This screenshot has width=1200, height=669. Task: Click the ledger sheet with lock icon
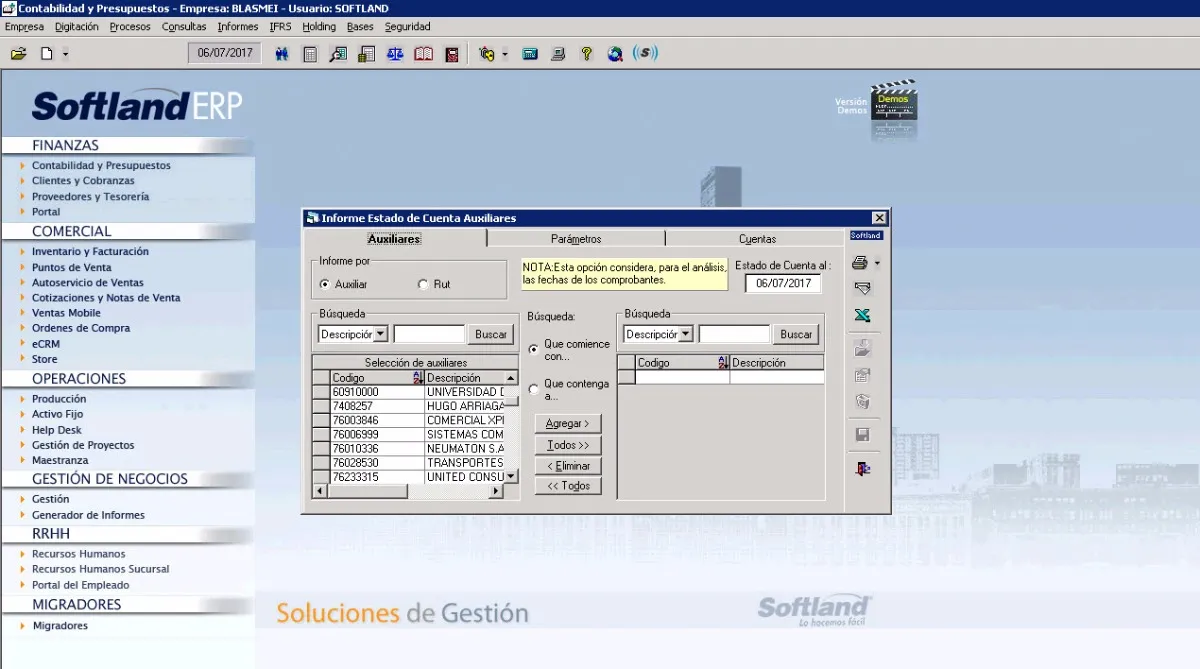(x=366, y=53)
